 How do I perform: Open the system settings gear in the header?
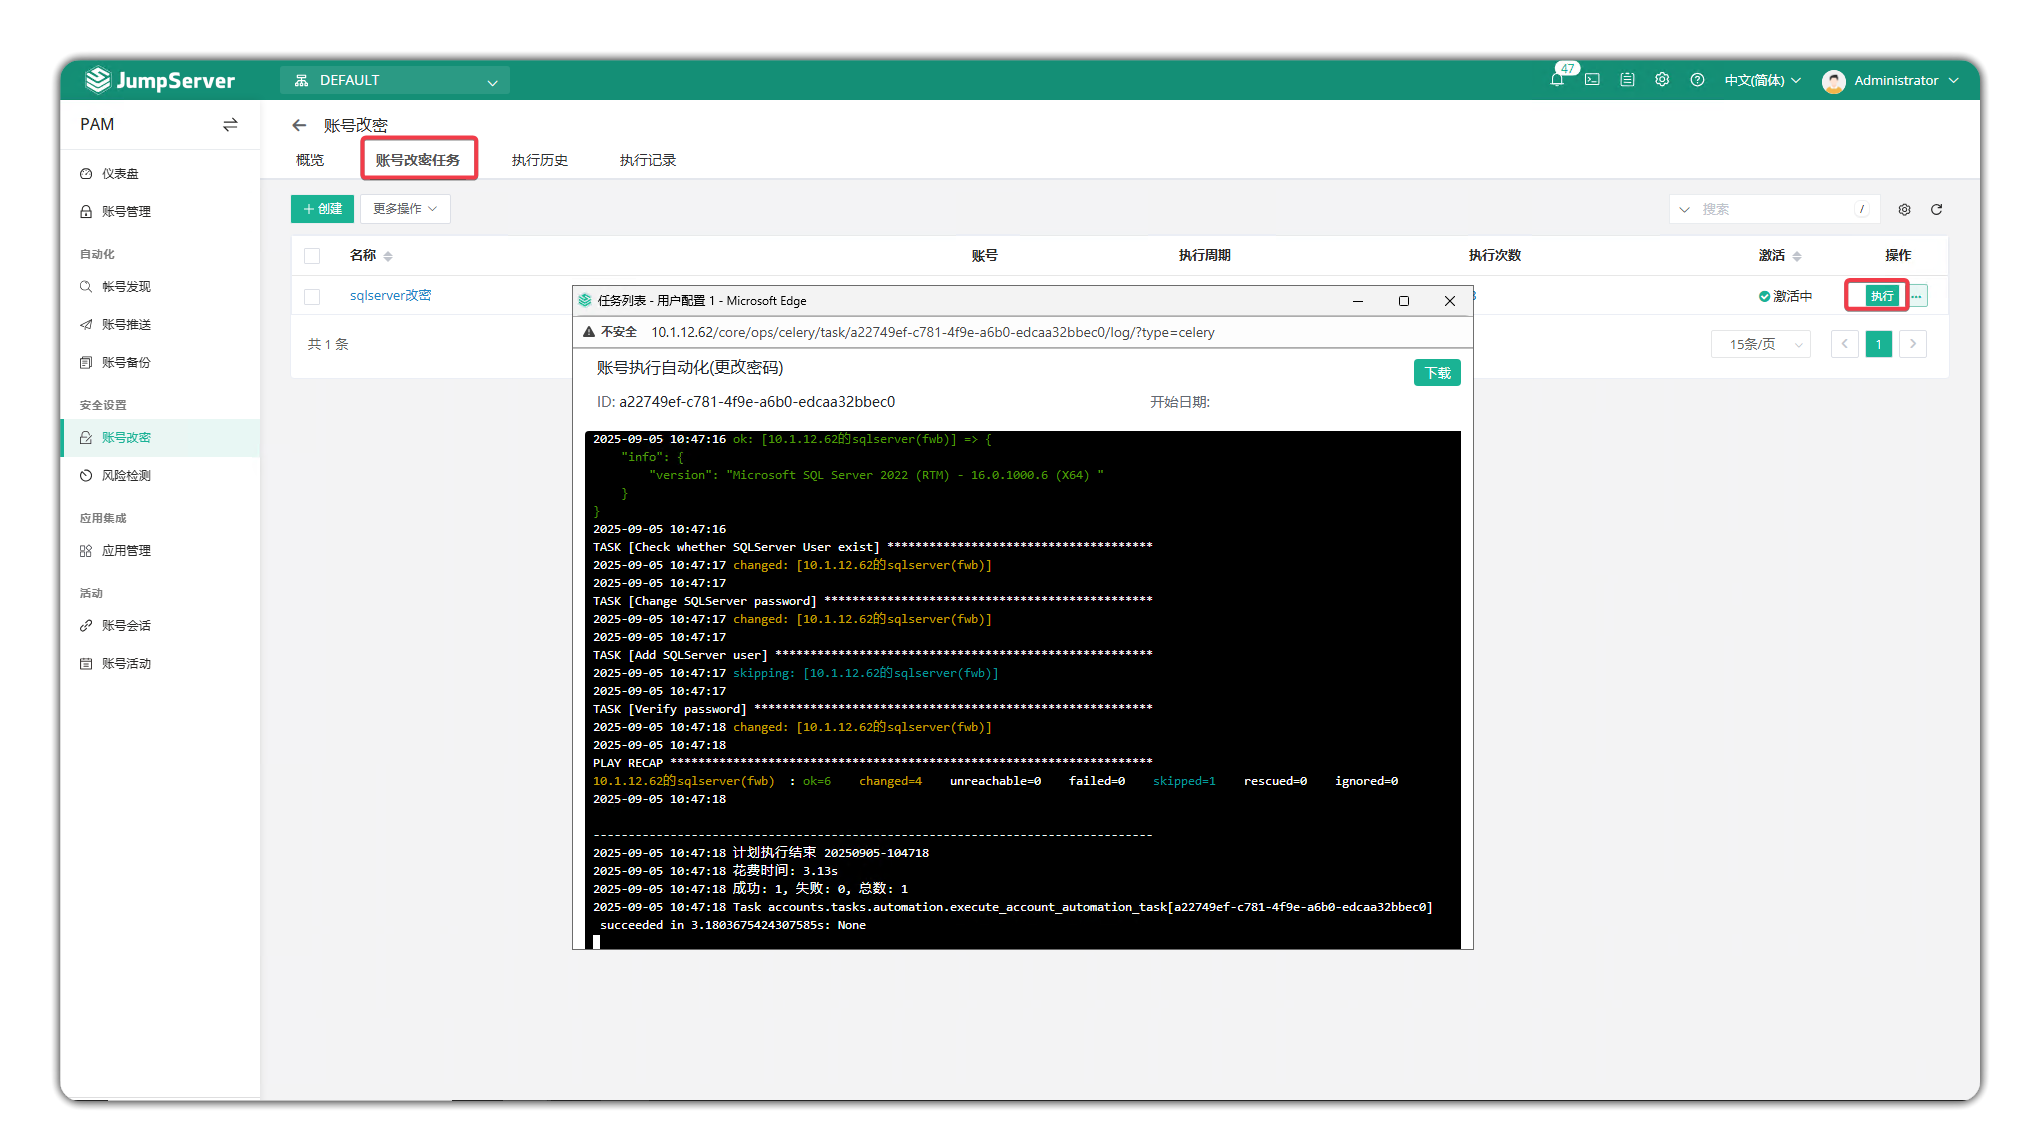coord(1662,80)
